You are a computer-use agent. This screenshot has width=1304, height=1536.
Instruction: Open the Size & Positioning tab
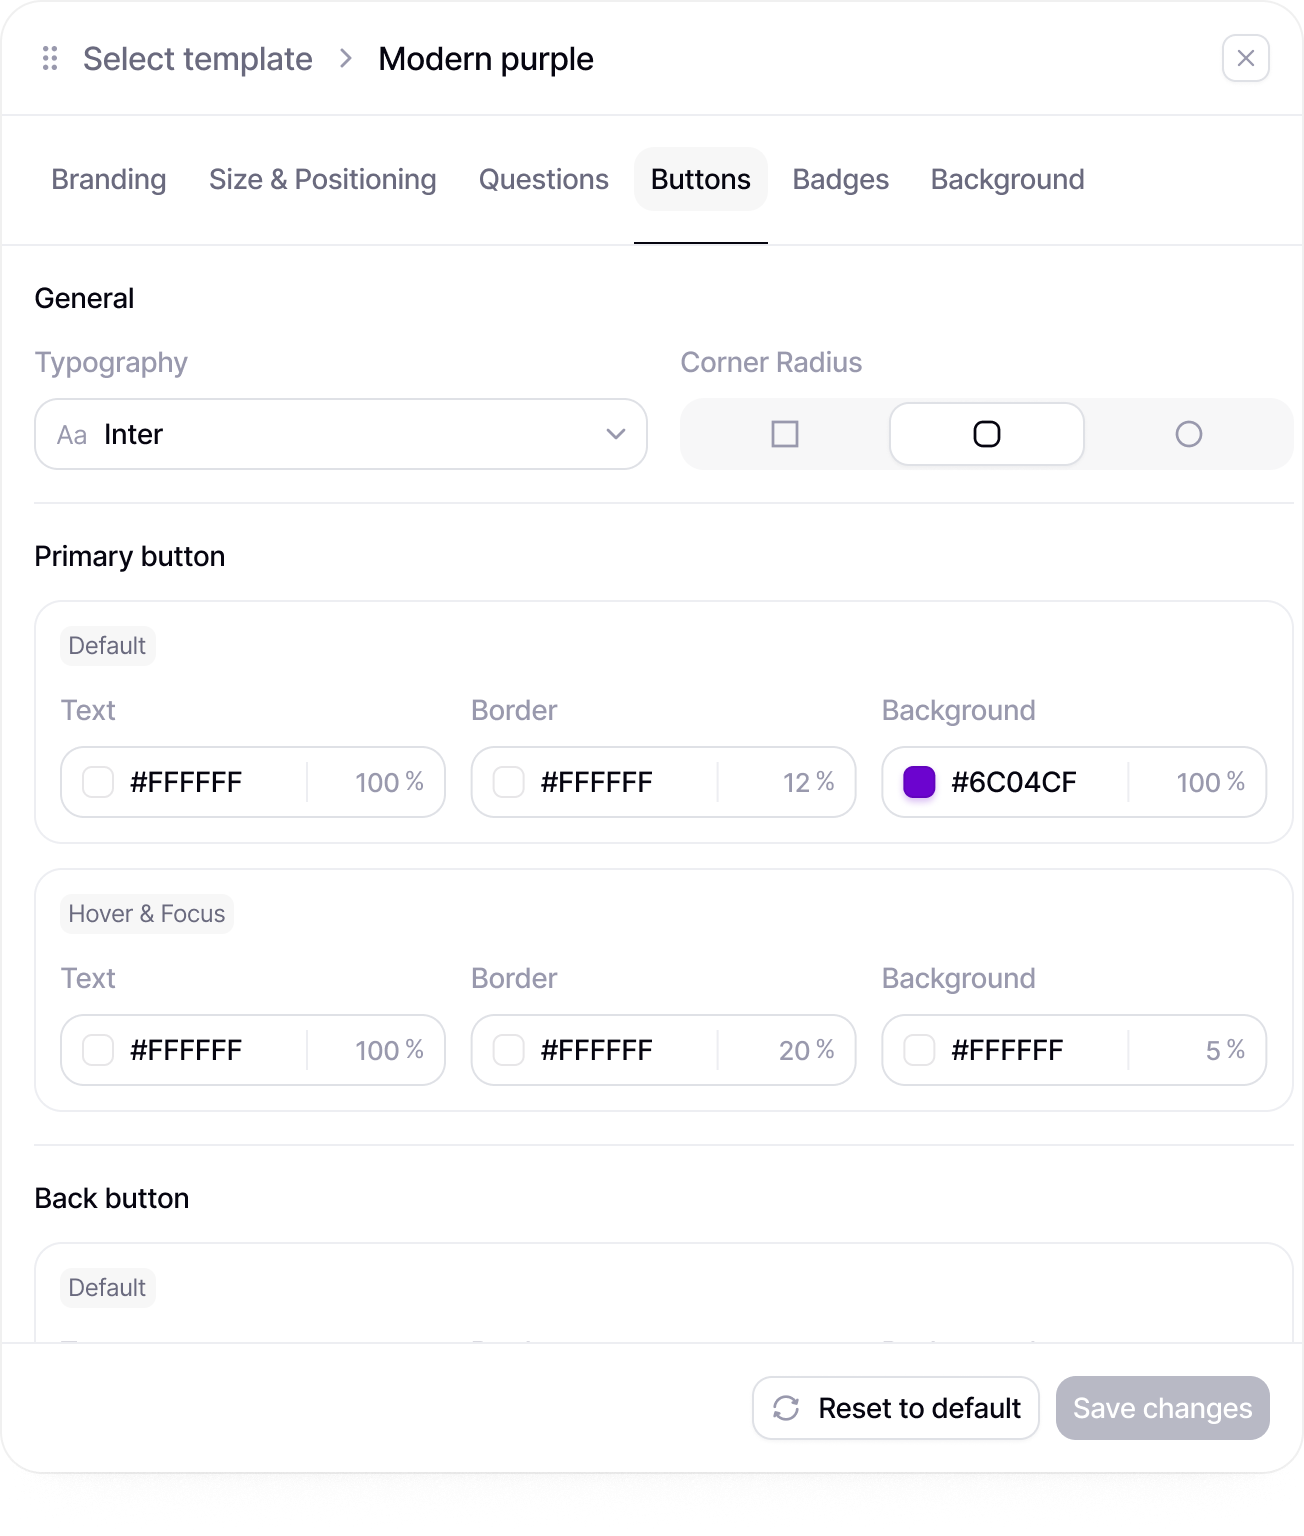point(323,179)
